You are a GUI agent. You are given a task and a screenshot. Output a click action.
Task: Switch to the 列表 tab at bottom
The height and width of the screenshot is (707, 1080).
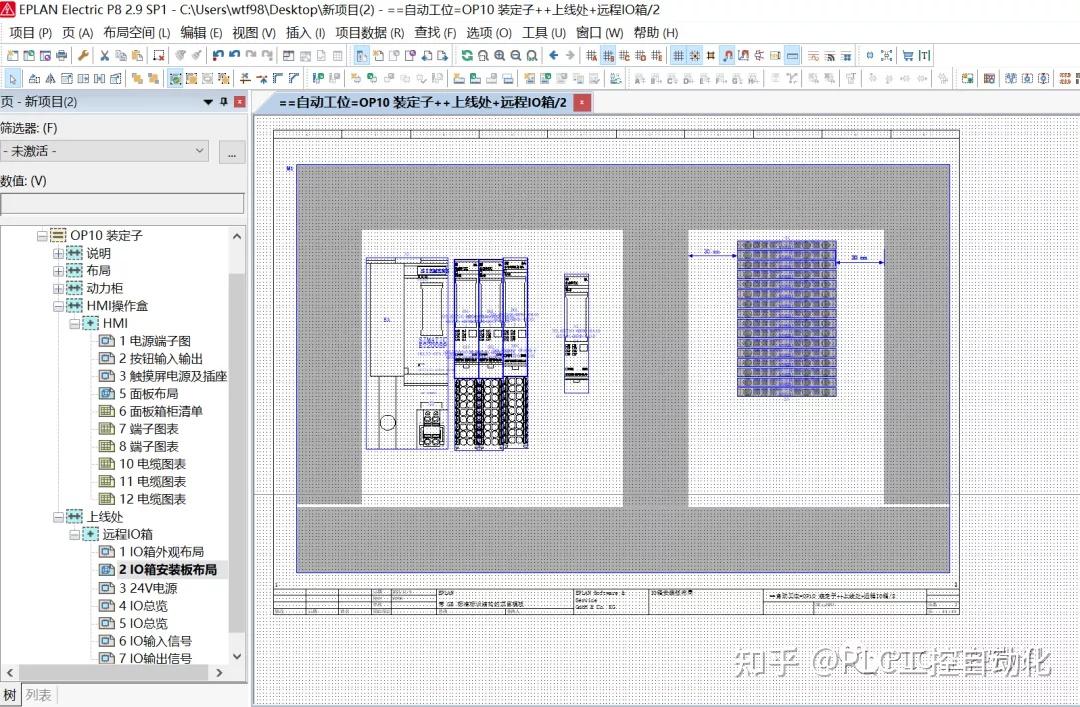point(40,693)
